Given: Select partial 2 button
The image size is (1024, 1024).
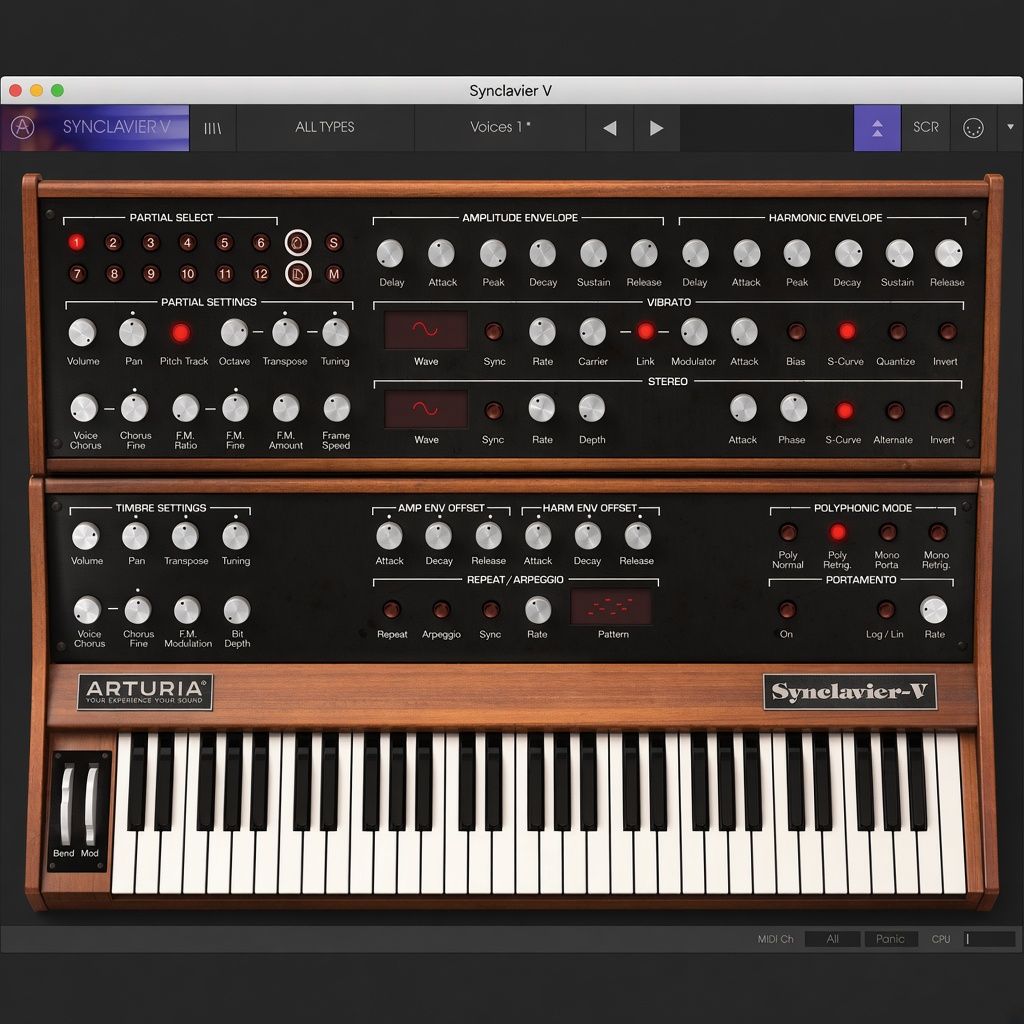Looking at the screenshot, I should [113, 243].
